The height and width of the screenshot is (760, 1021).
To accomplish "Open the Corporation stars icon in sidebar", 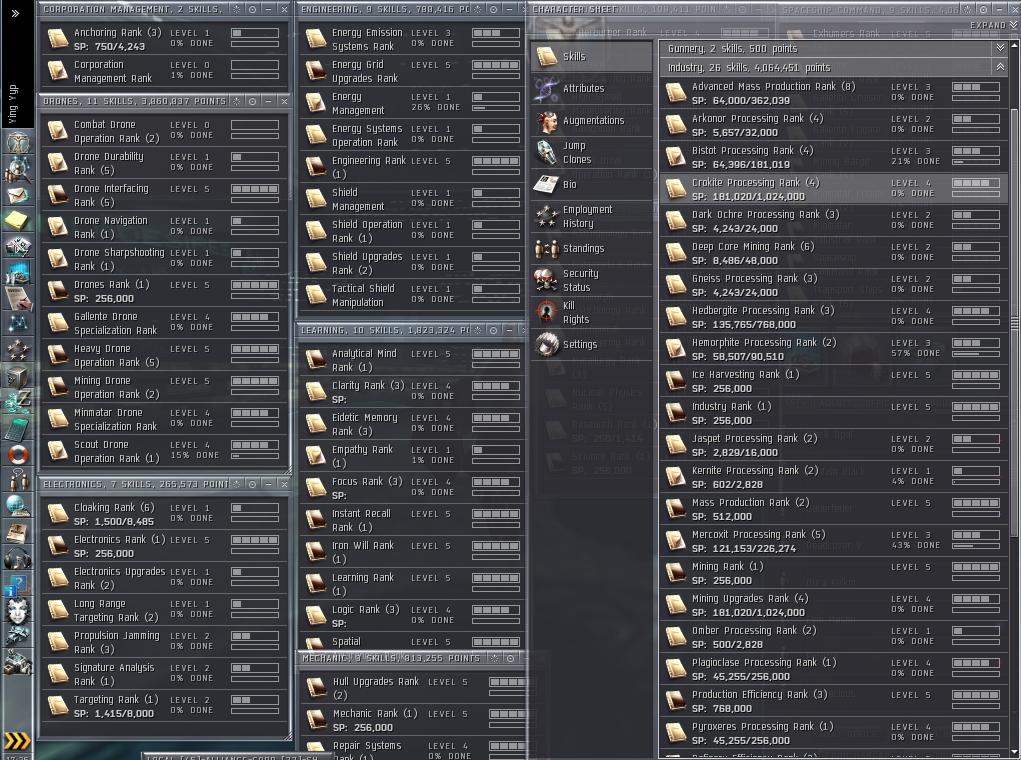I will coord(18,350).
